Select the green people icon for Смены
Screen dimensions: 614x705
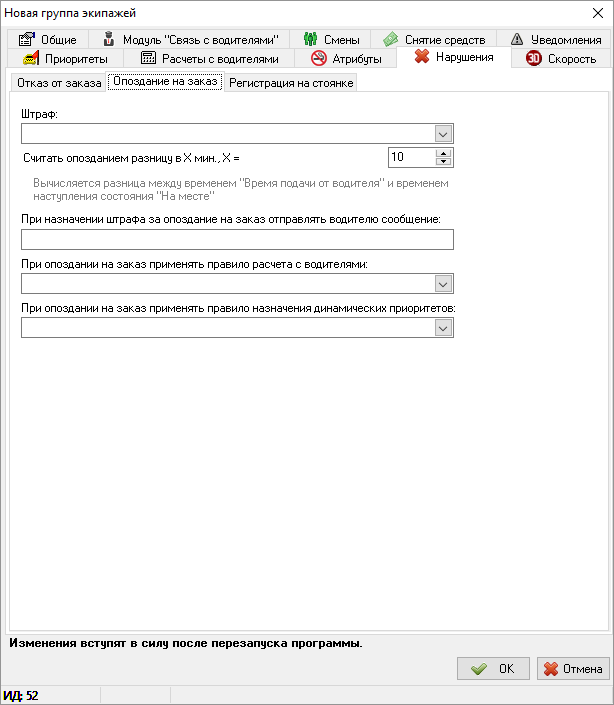point(311,39)
